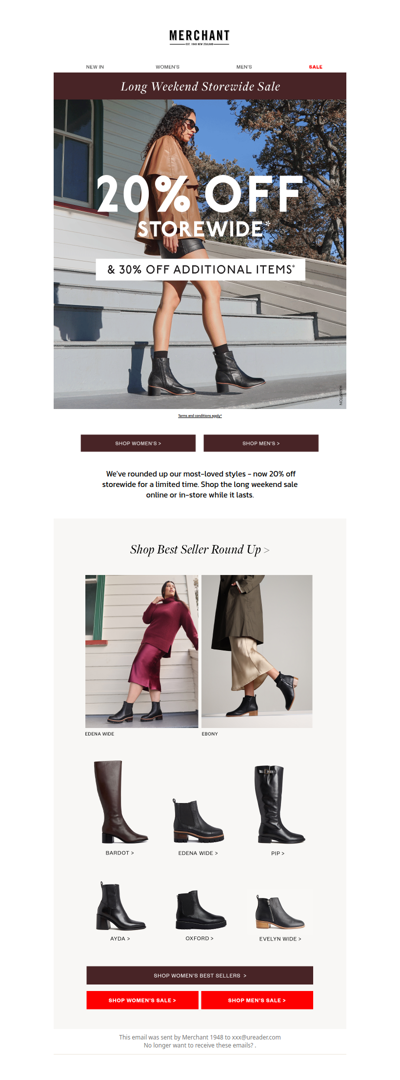Click the Merchant logo at top
Image resolution: width=400 pixels, height=1080 pixels.
200,37
